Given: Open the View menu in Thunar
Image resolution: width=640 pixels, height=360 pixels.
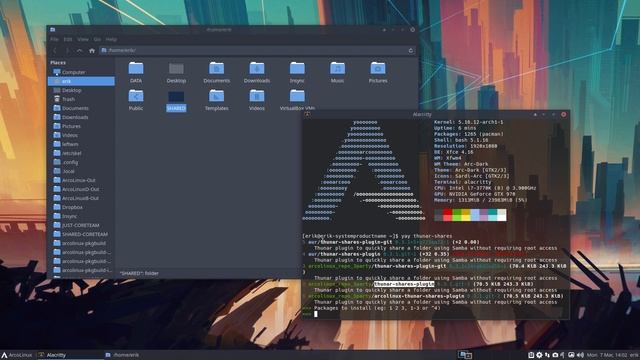Looking at the screenshot, I should [x=83, y=39].
